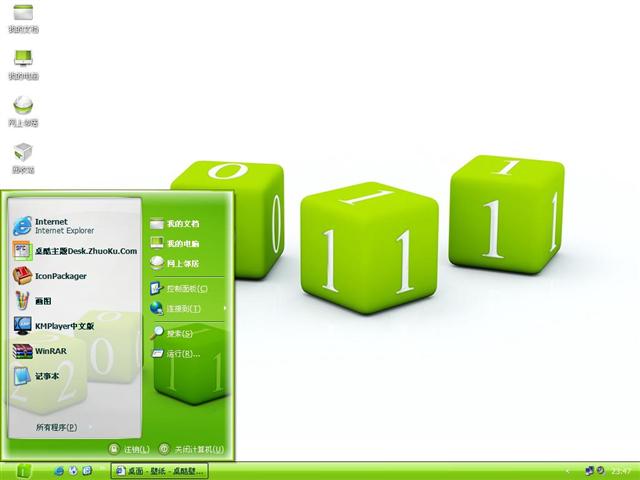Image resolution: width=640 pixels, height=480 pixels.
Task: Click the computers tray icon in the system tray
Action: [589, 471]
